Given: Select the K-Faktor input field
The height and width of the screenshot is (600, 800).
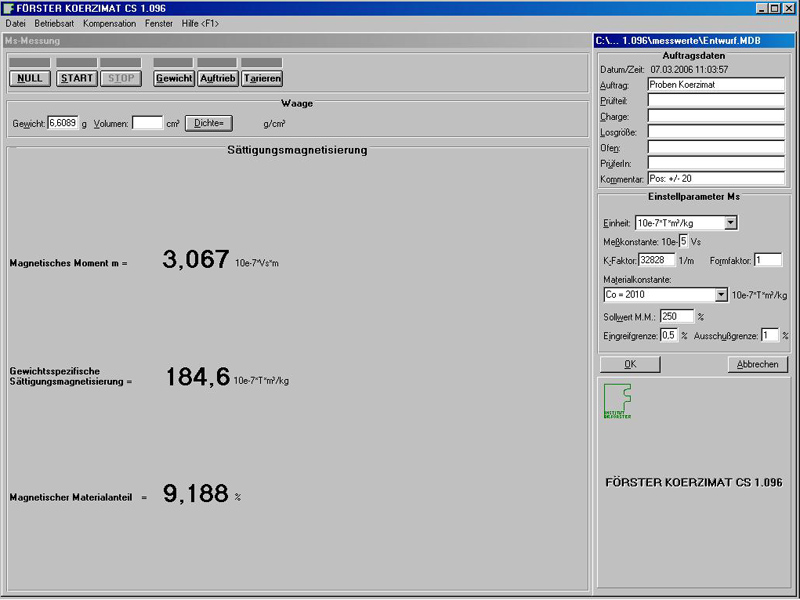Looking at the screenshot, I should 657,260.
